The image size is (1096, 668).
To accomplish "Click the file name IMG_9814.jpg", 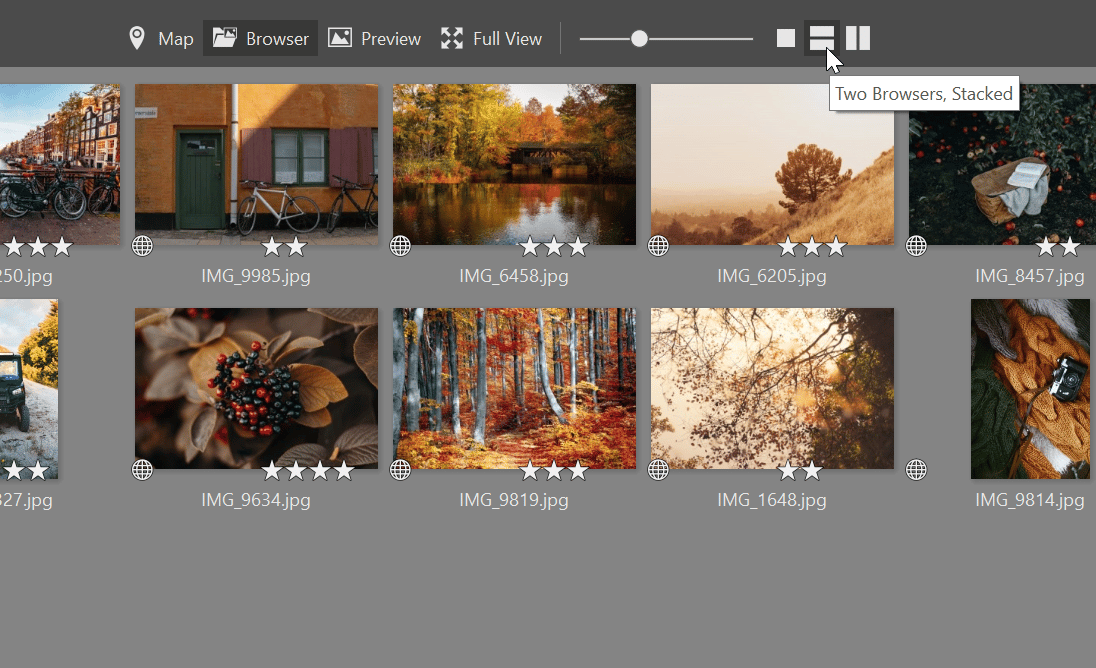I will coord(1030,500).
